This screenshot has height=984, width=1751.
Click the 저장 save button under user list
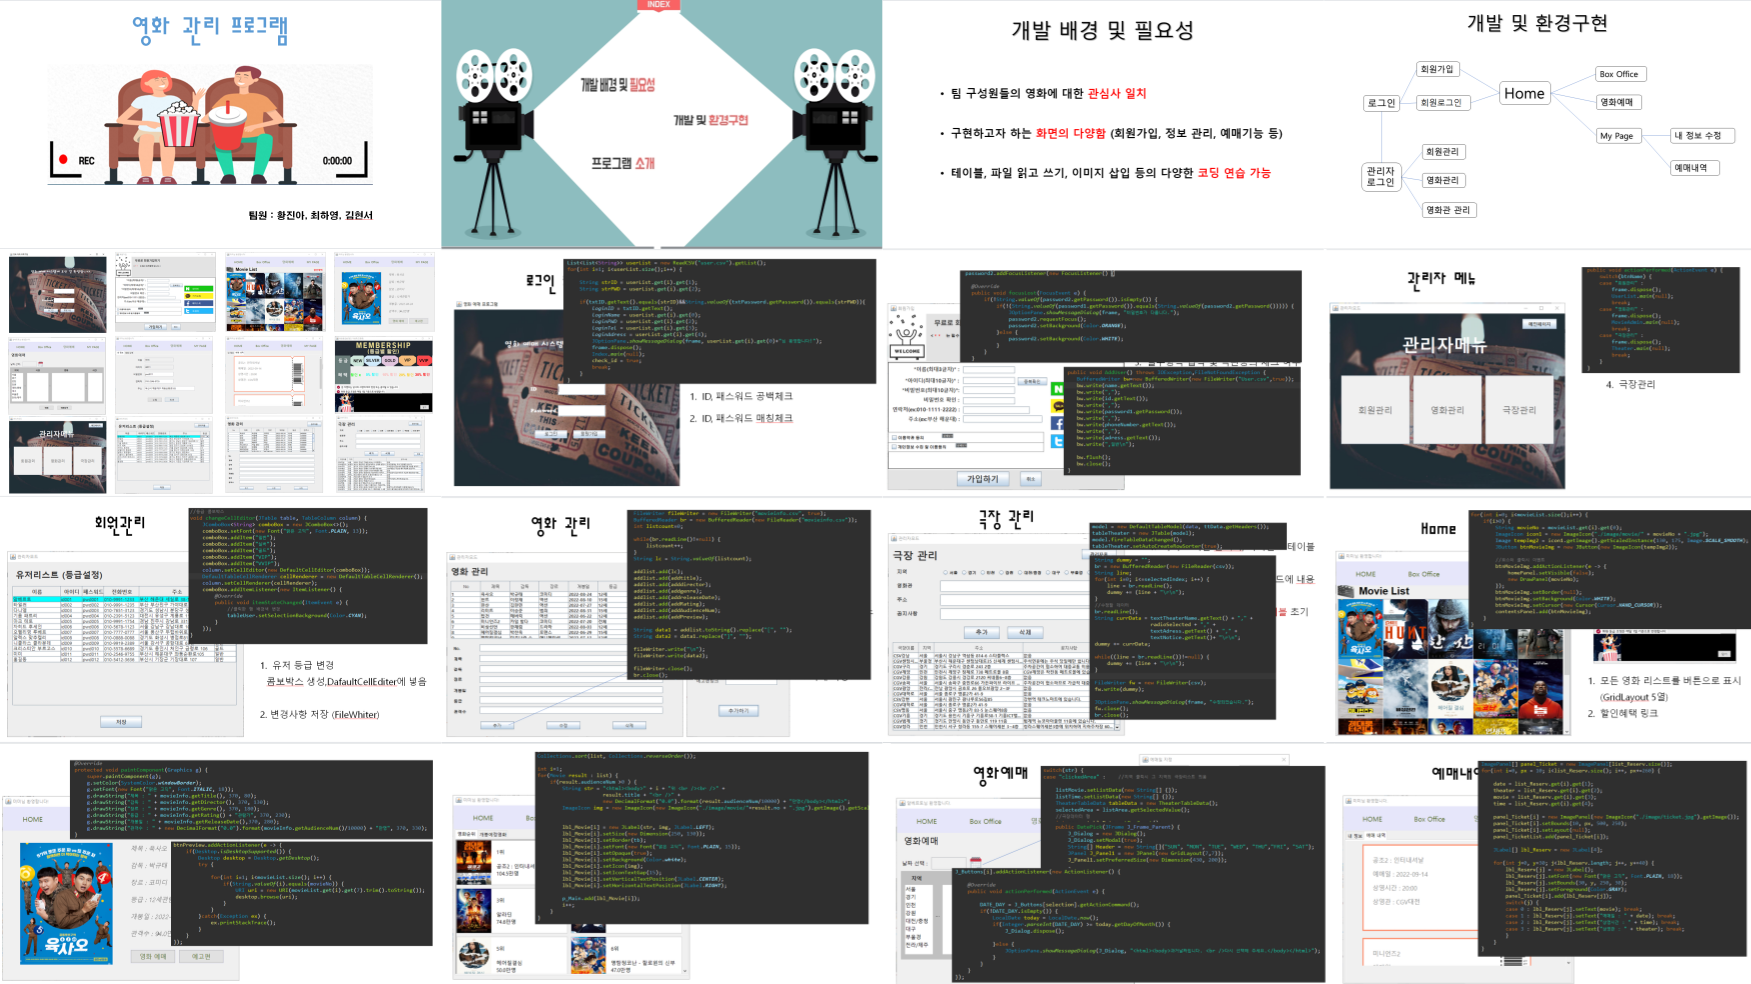coord(121,721)
